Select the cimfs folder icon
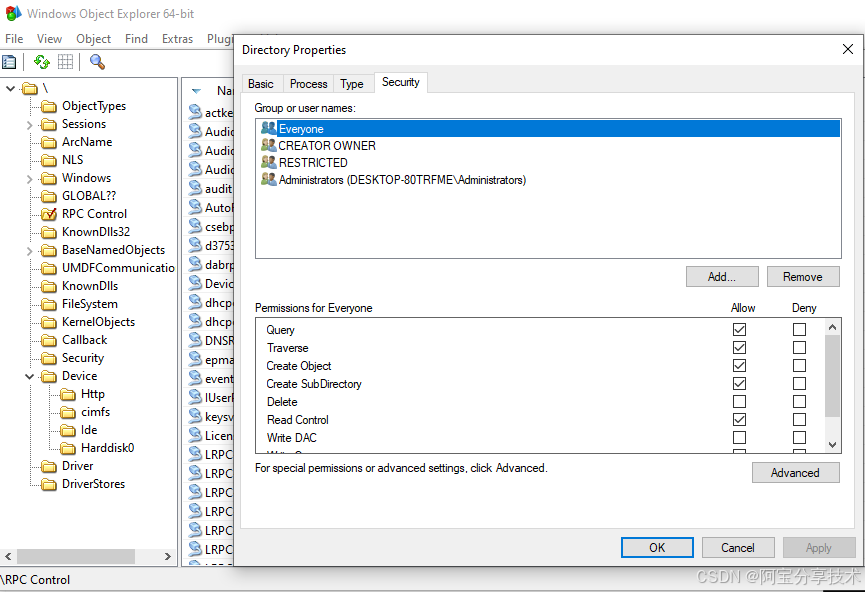This screenshot has width=865, height=592. click(x=68, y=412)
